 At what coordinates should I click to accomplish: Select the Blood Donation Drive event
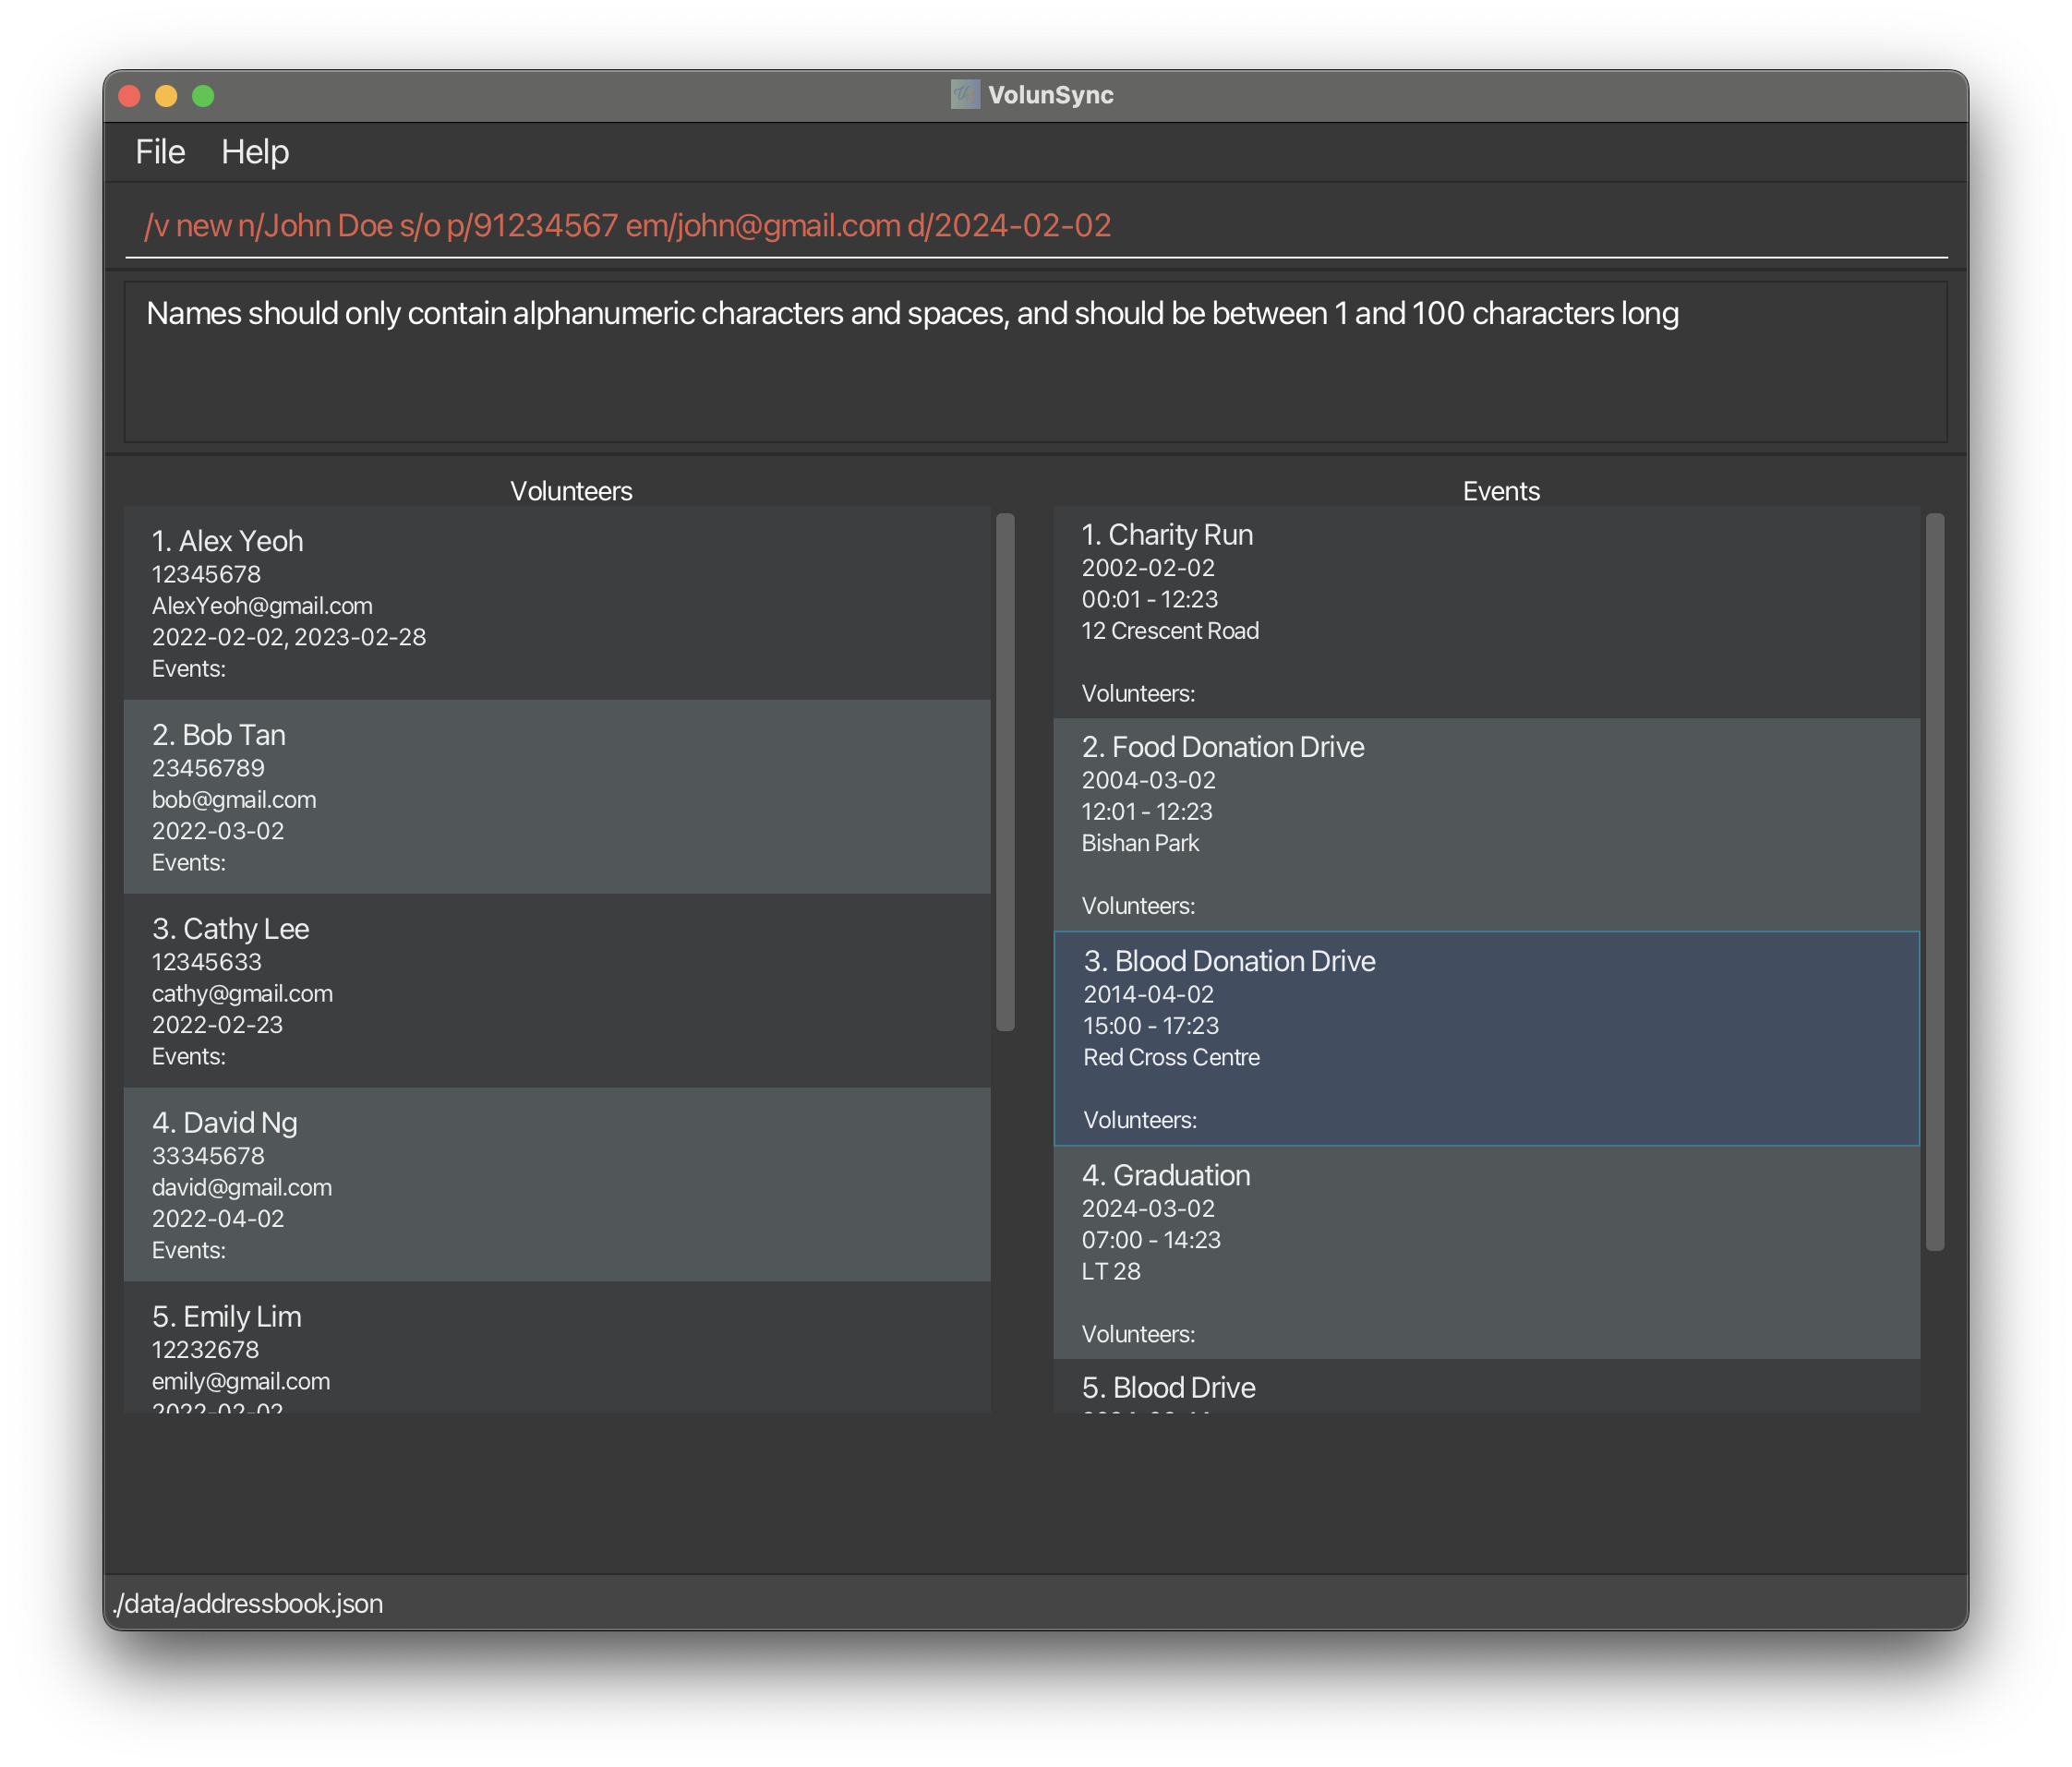point(1486,1038)
